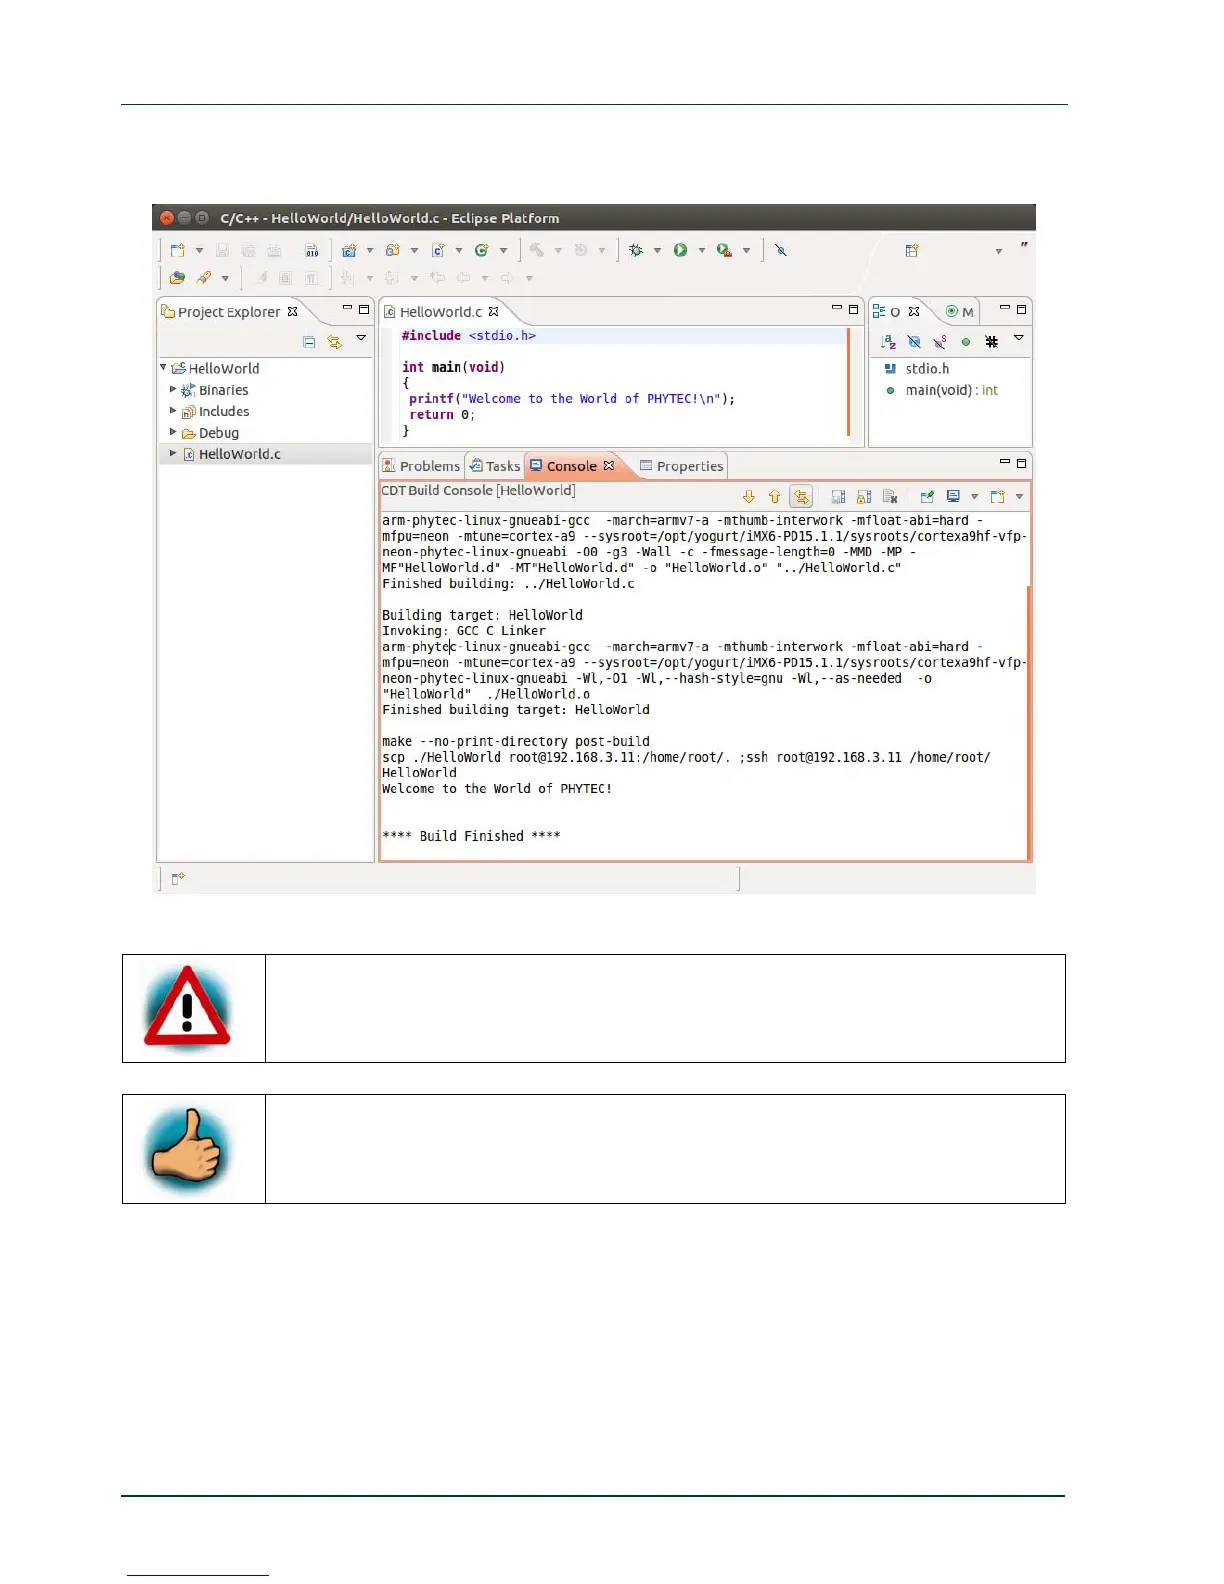Viewport: 1224px width, 1584px height.
Task: Open the Problems tab
Action: 422,466
